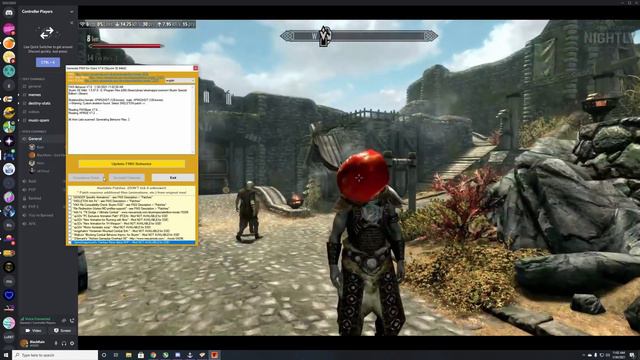Click the Windows taskbar search box
640x360 pixels.
pyautogui.click(x=55, y=355)
